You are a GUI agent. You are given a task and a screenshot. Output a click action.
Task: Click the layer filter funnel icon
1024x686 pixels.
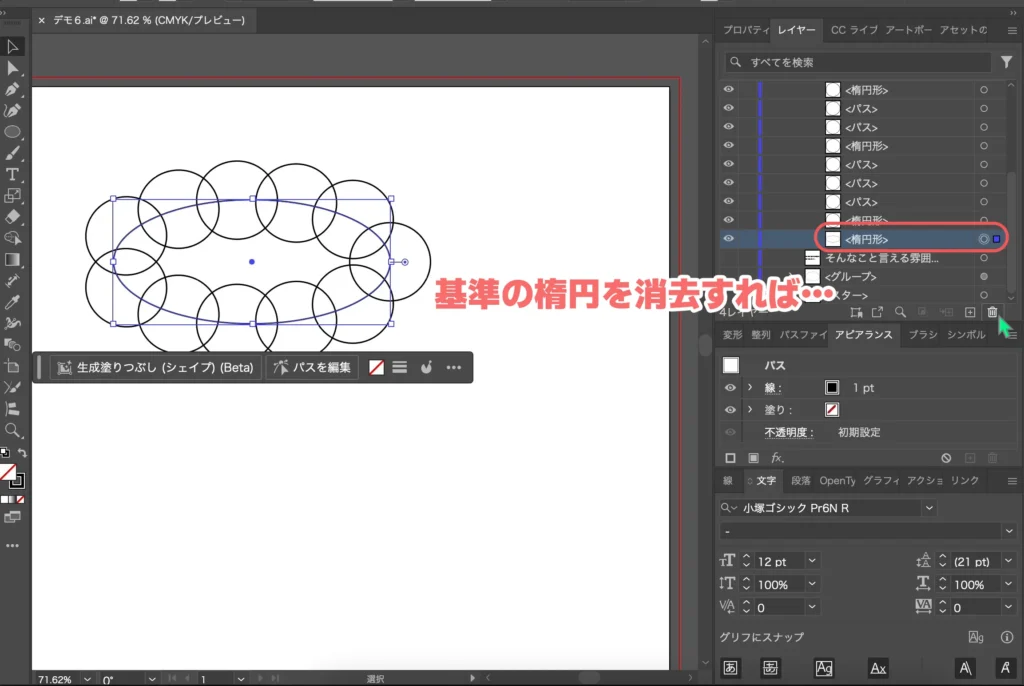(x=1006, y=62)
